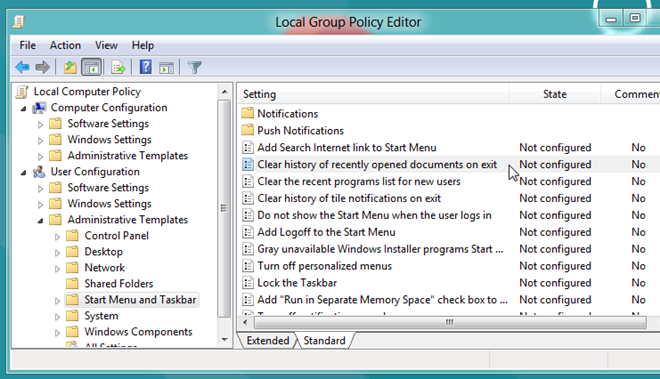Expand Windows Settings under Computer Configuration
The image size is (660, 379).
(40, 141)
